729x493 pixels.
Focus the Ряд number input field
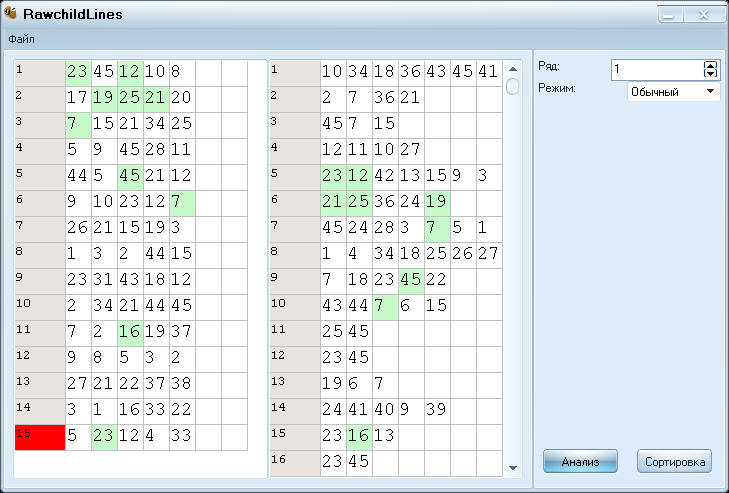(x=657, y=69)
